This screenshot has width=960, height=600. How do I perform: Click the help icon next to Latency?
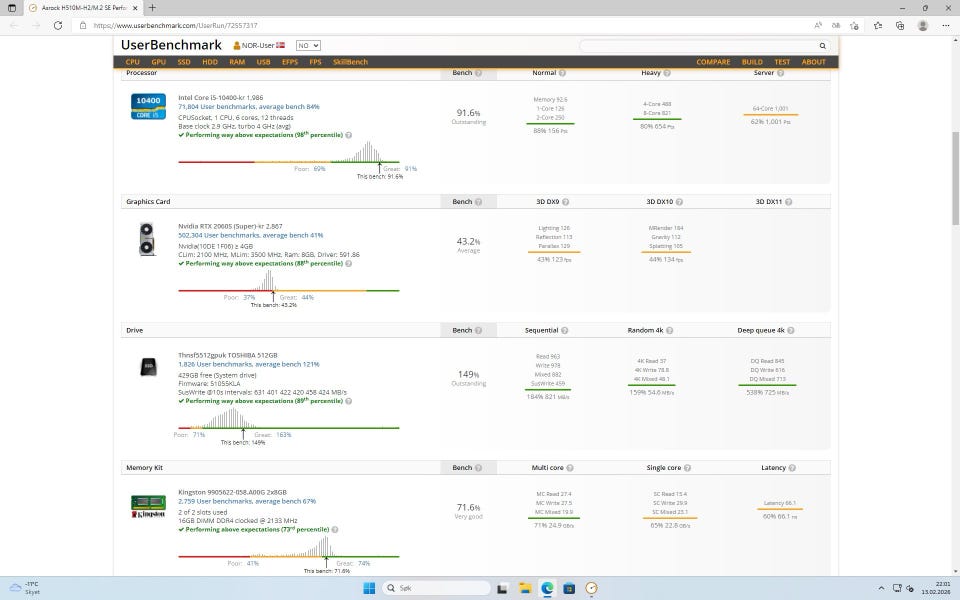(x=792, y=468)
